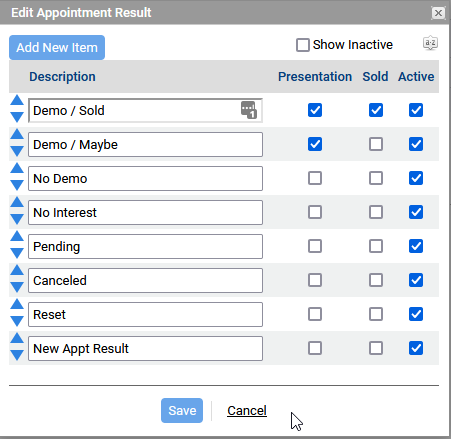451x439 pixels.
Task: Move No Interest row up
Action: coord(17,202)
